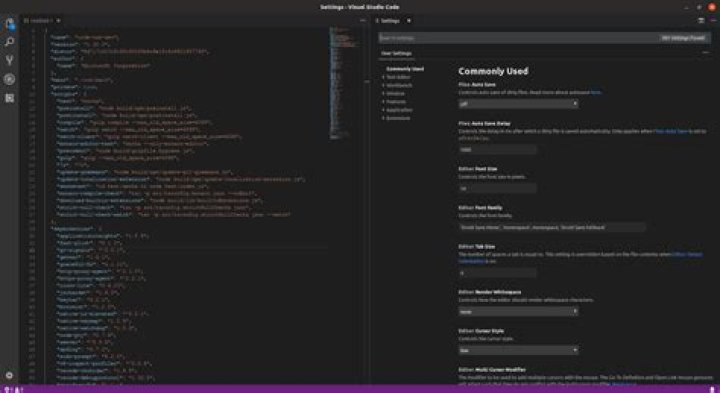Close the Settings editor tab
Screen dimensions: 720x393
(x=409, y=21)
